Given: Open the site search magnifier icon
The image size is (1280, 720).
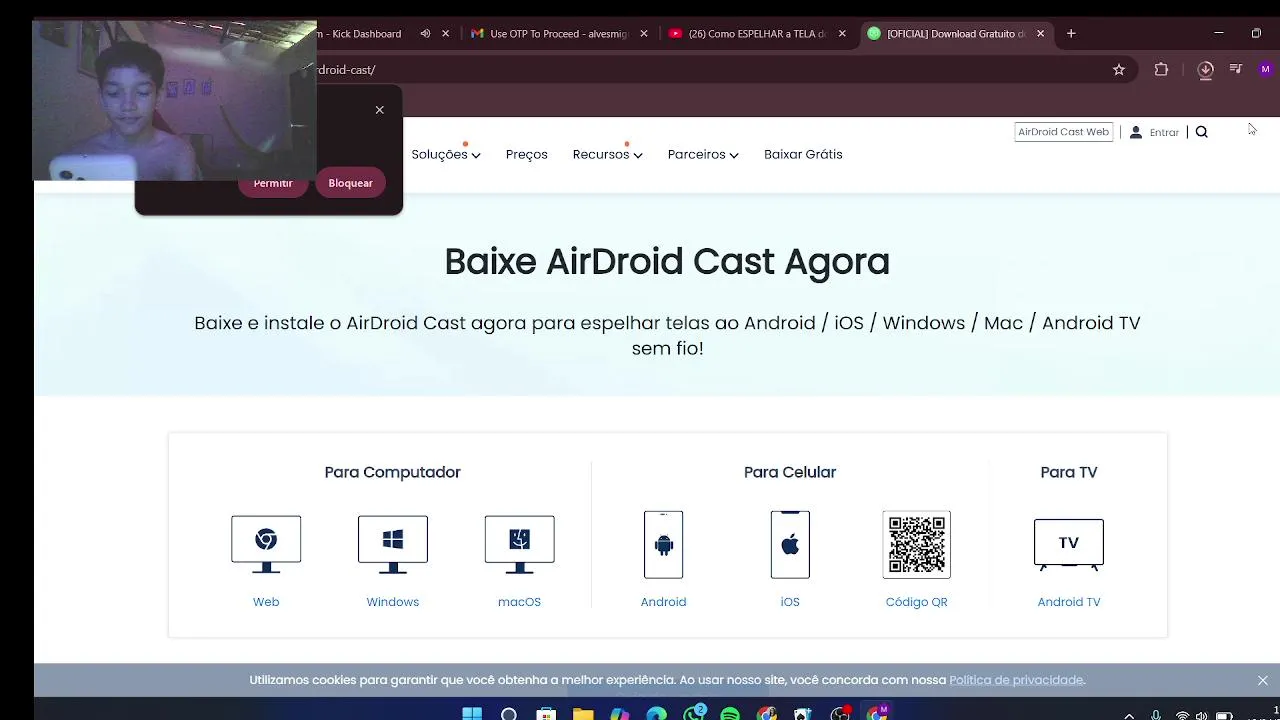Looking at the screenshot, I should tap(1202, 132).
